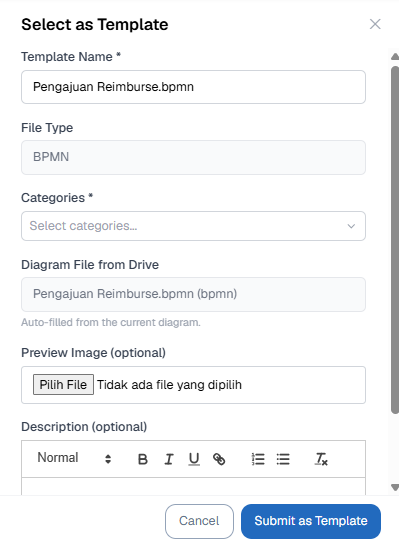Click the scrollbar up arrow
Image resolution: width=399 pixels, height=554 pixels.
click(395, 57)
